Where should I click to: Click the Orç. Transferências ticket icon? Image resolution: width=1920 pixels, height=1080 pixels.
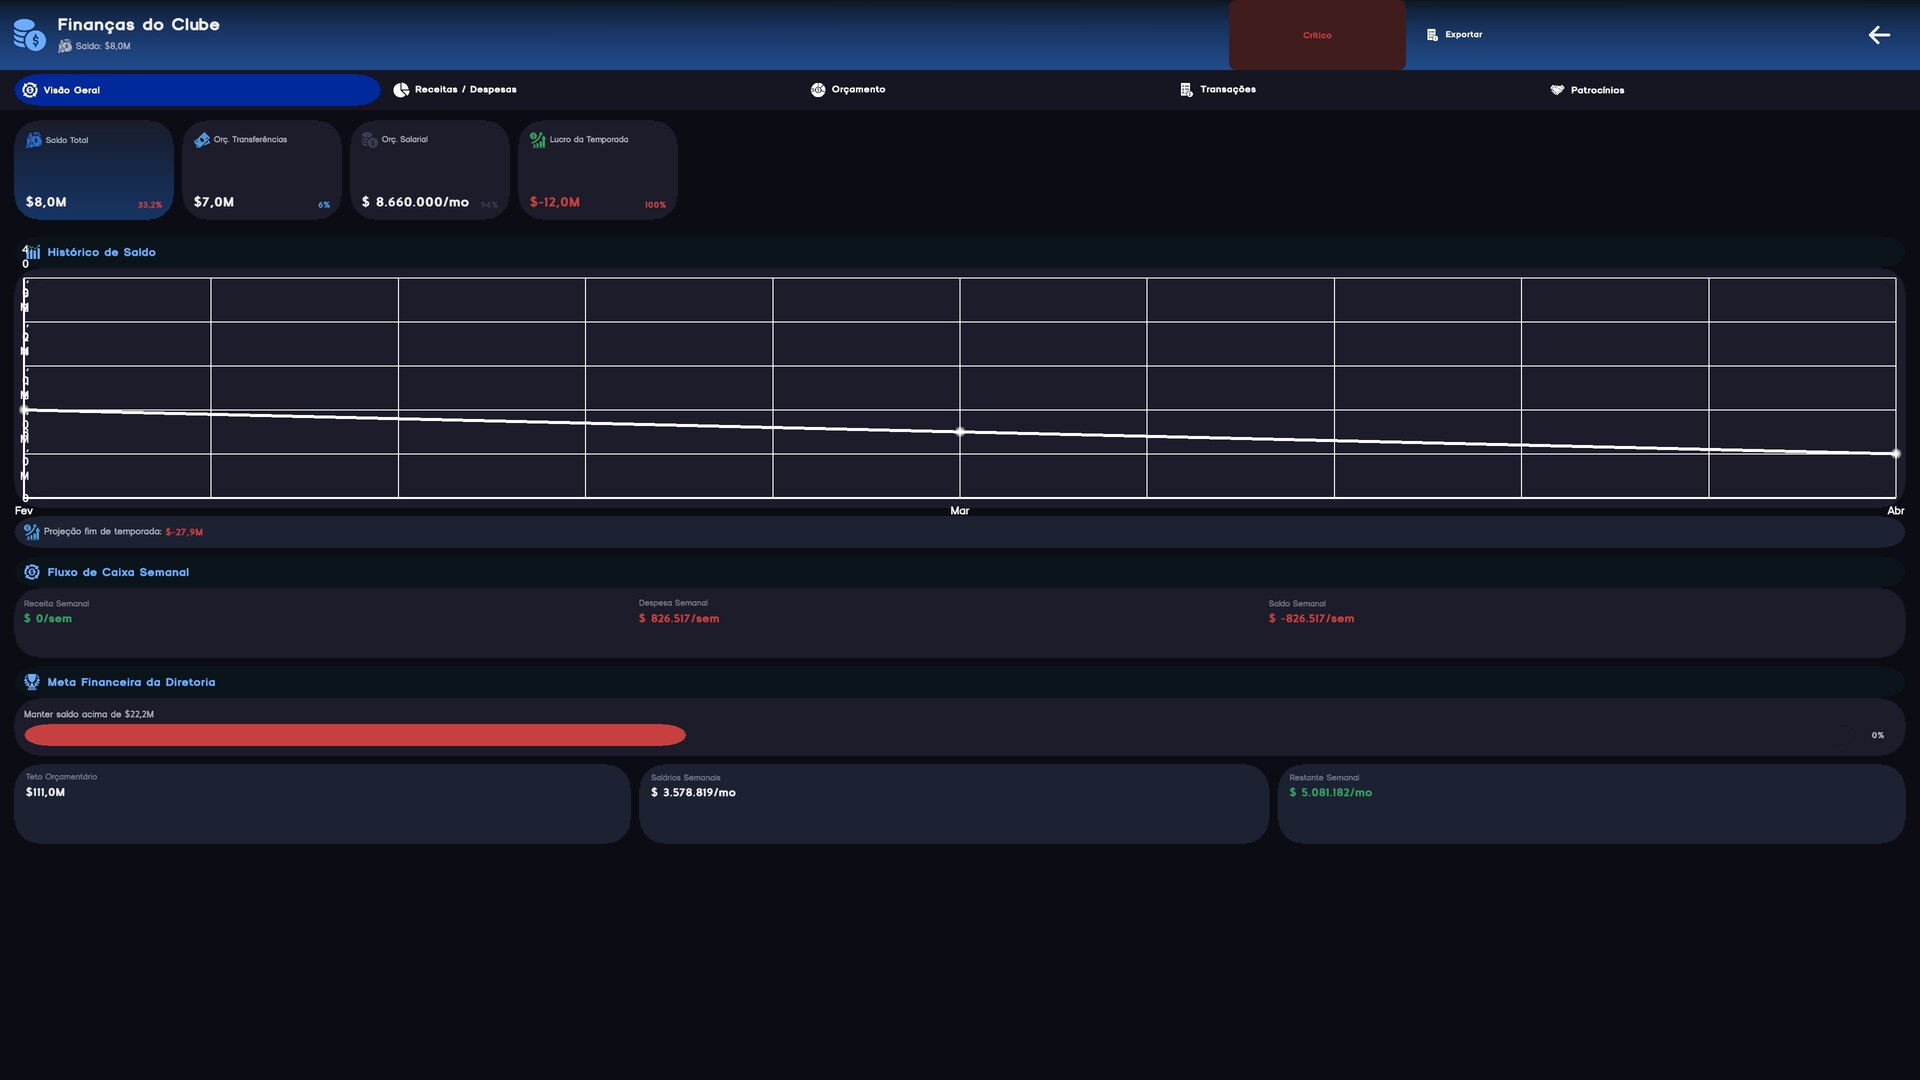click(x=202, y=140)
